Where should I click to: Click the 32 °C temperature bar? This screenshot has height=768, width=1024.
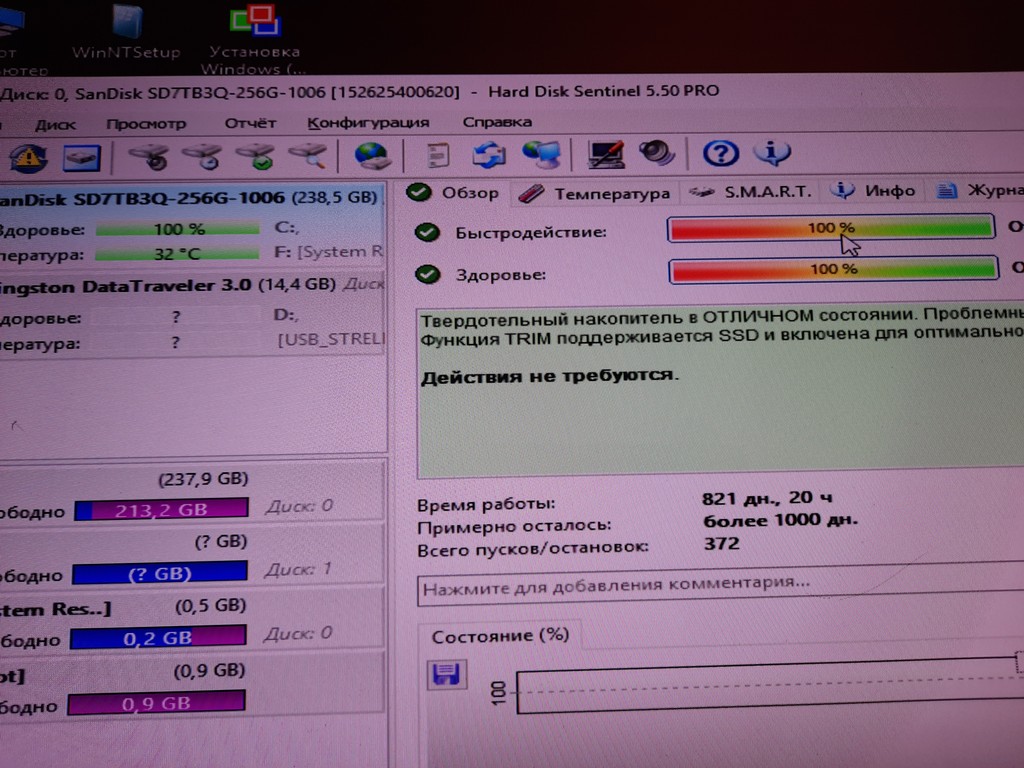[177, 254]
